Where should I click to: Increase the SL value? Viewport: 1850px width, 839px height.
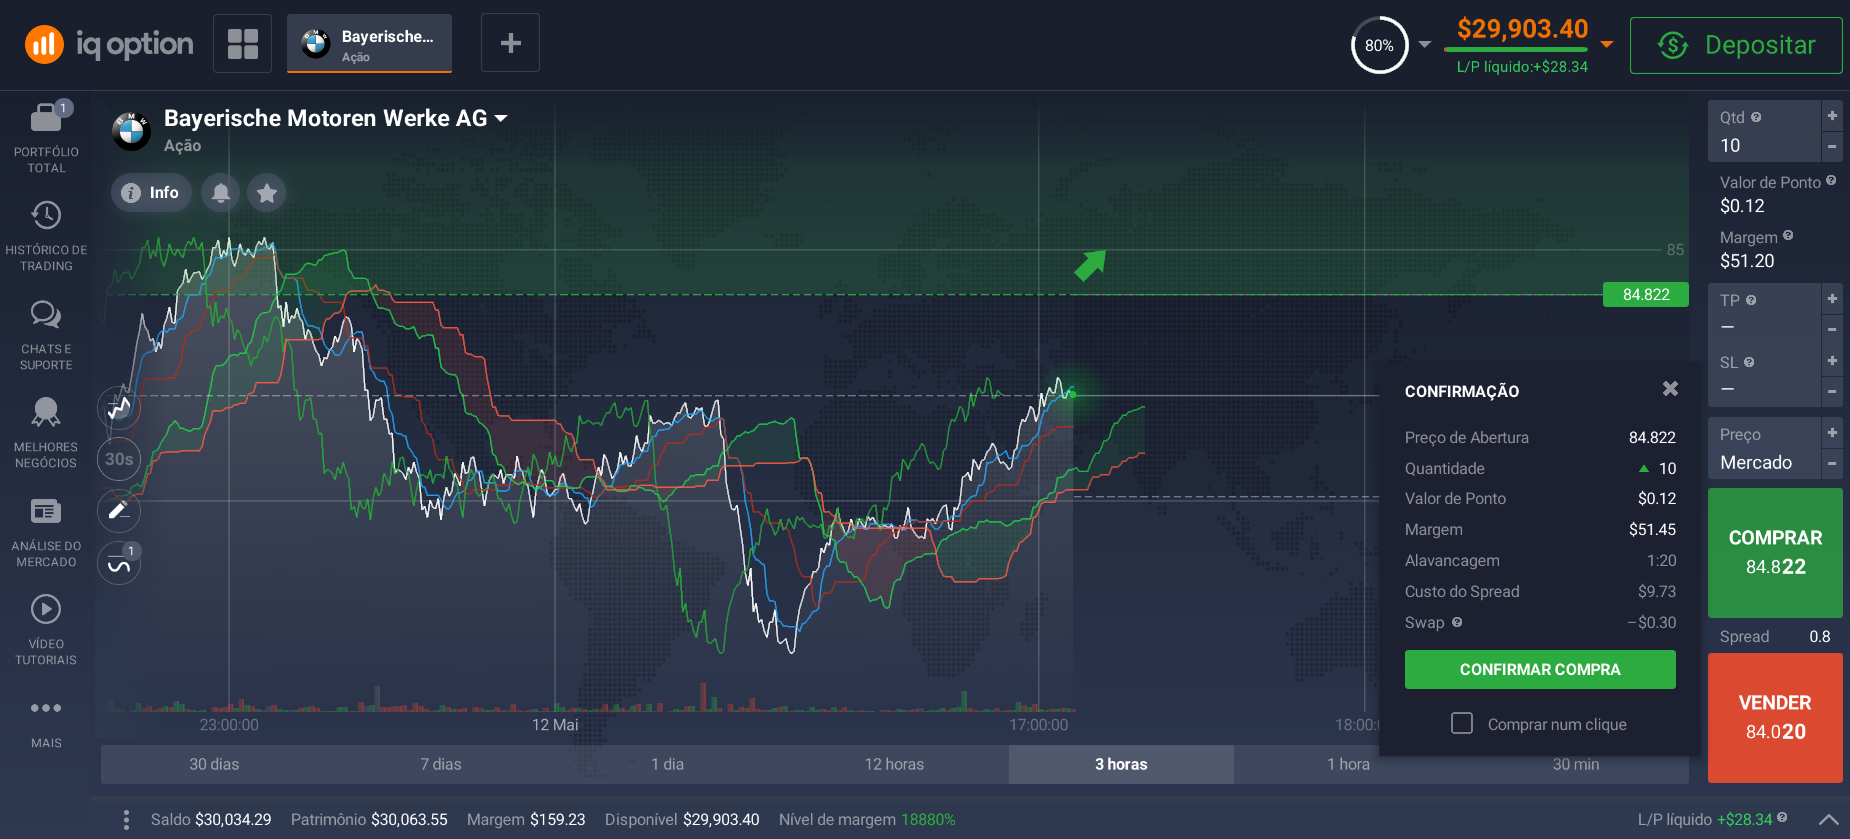[1832, 361]
